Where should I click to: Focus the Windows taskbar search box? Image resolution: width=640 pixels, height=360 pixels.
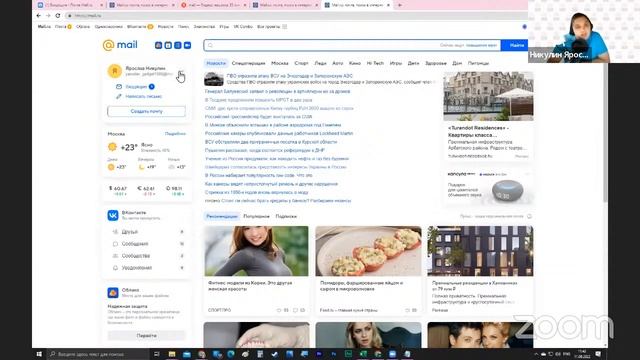pos(98,354)
